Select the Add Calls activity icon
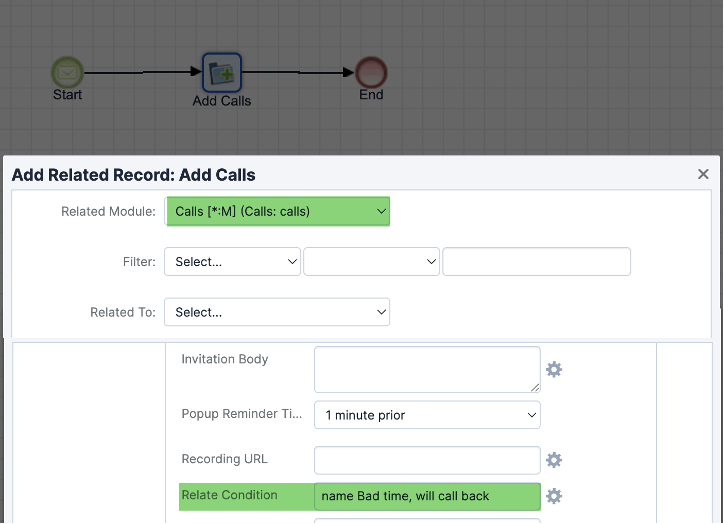 click(x=222, y=73)
